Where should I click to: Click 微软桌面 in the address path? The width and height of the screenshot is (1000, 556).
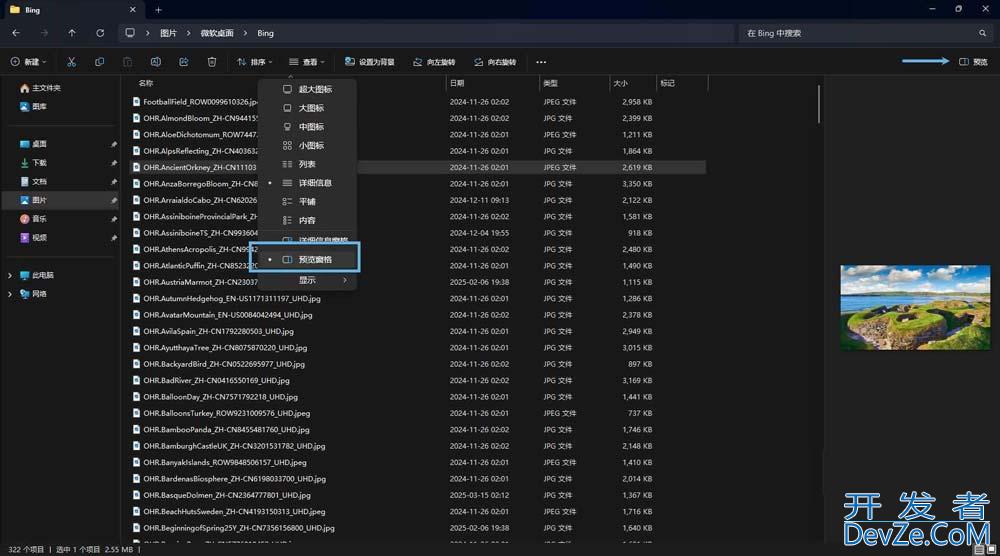pos(217,33)
